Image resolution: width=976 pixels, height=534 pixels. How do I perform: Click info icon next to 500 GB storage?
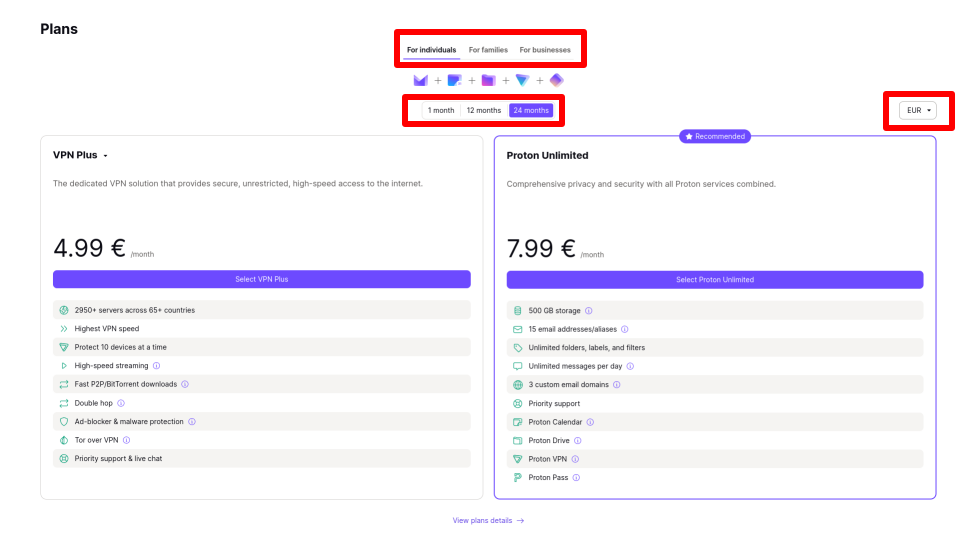click(588, 311)
